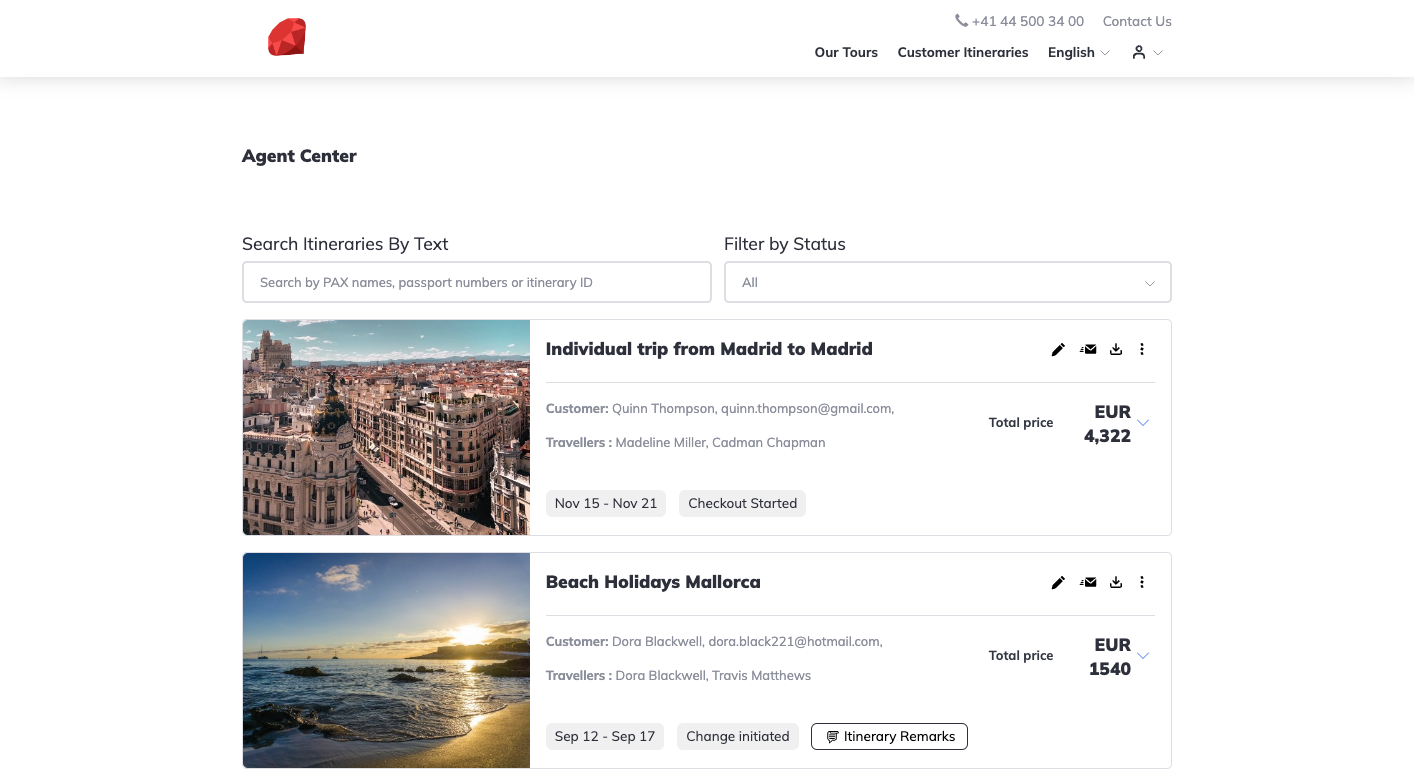Click the phone icon beside +41 44 500 34 00
This screenshot has width=1414, height=781.
[x=961, y=21]
